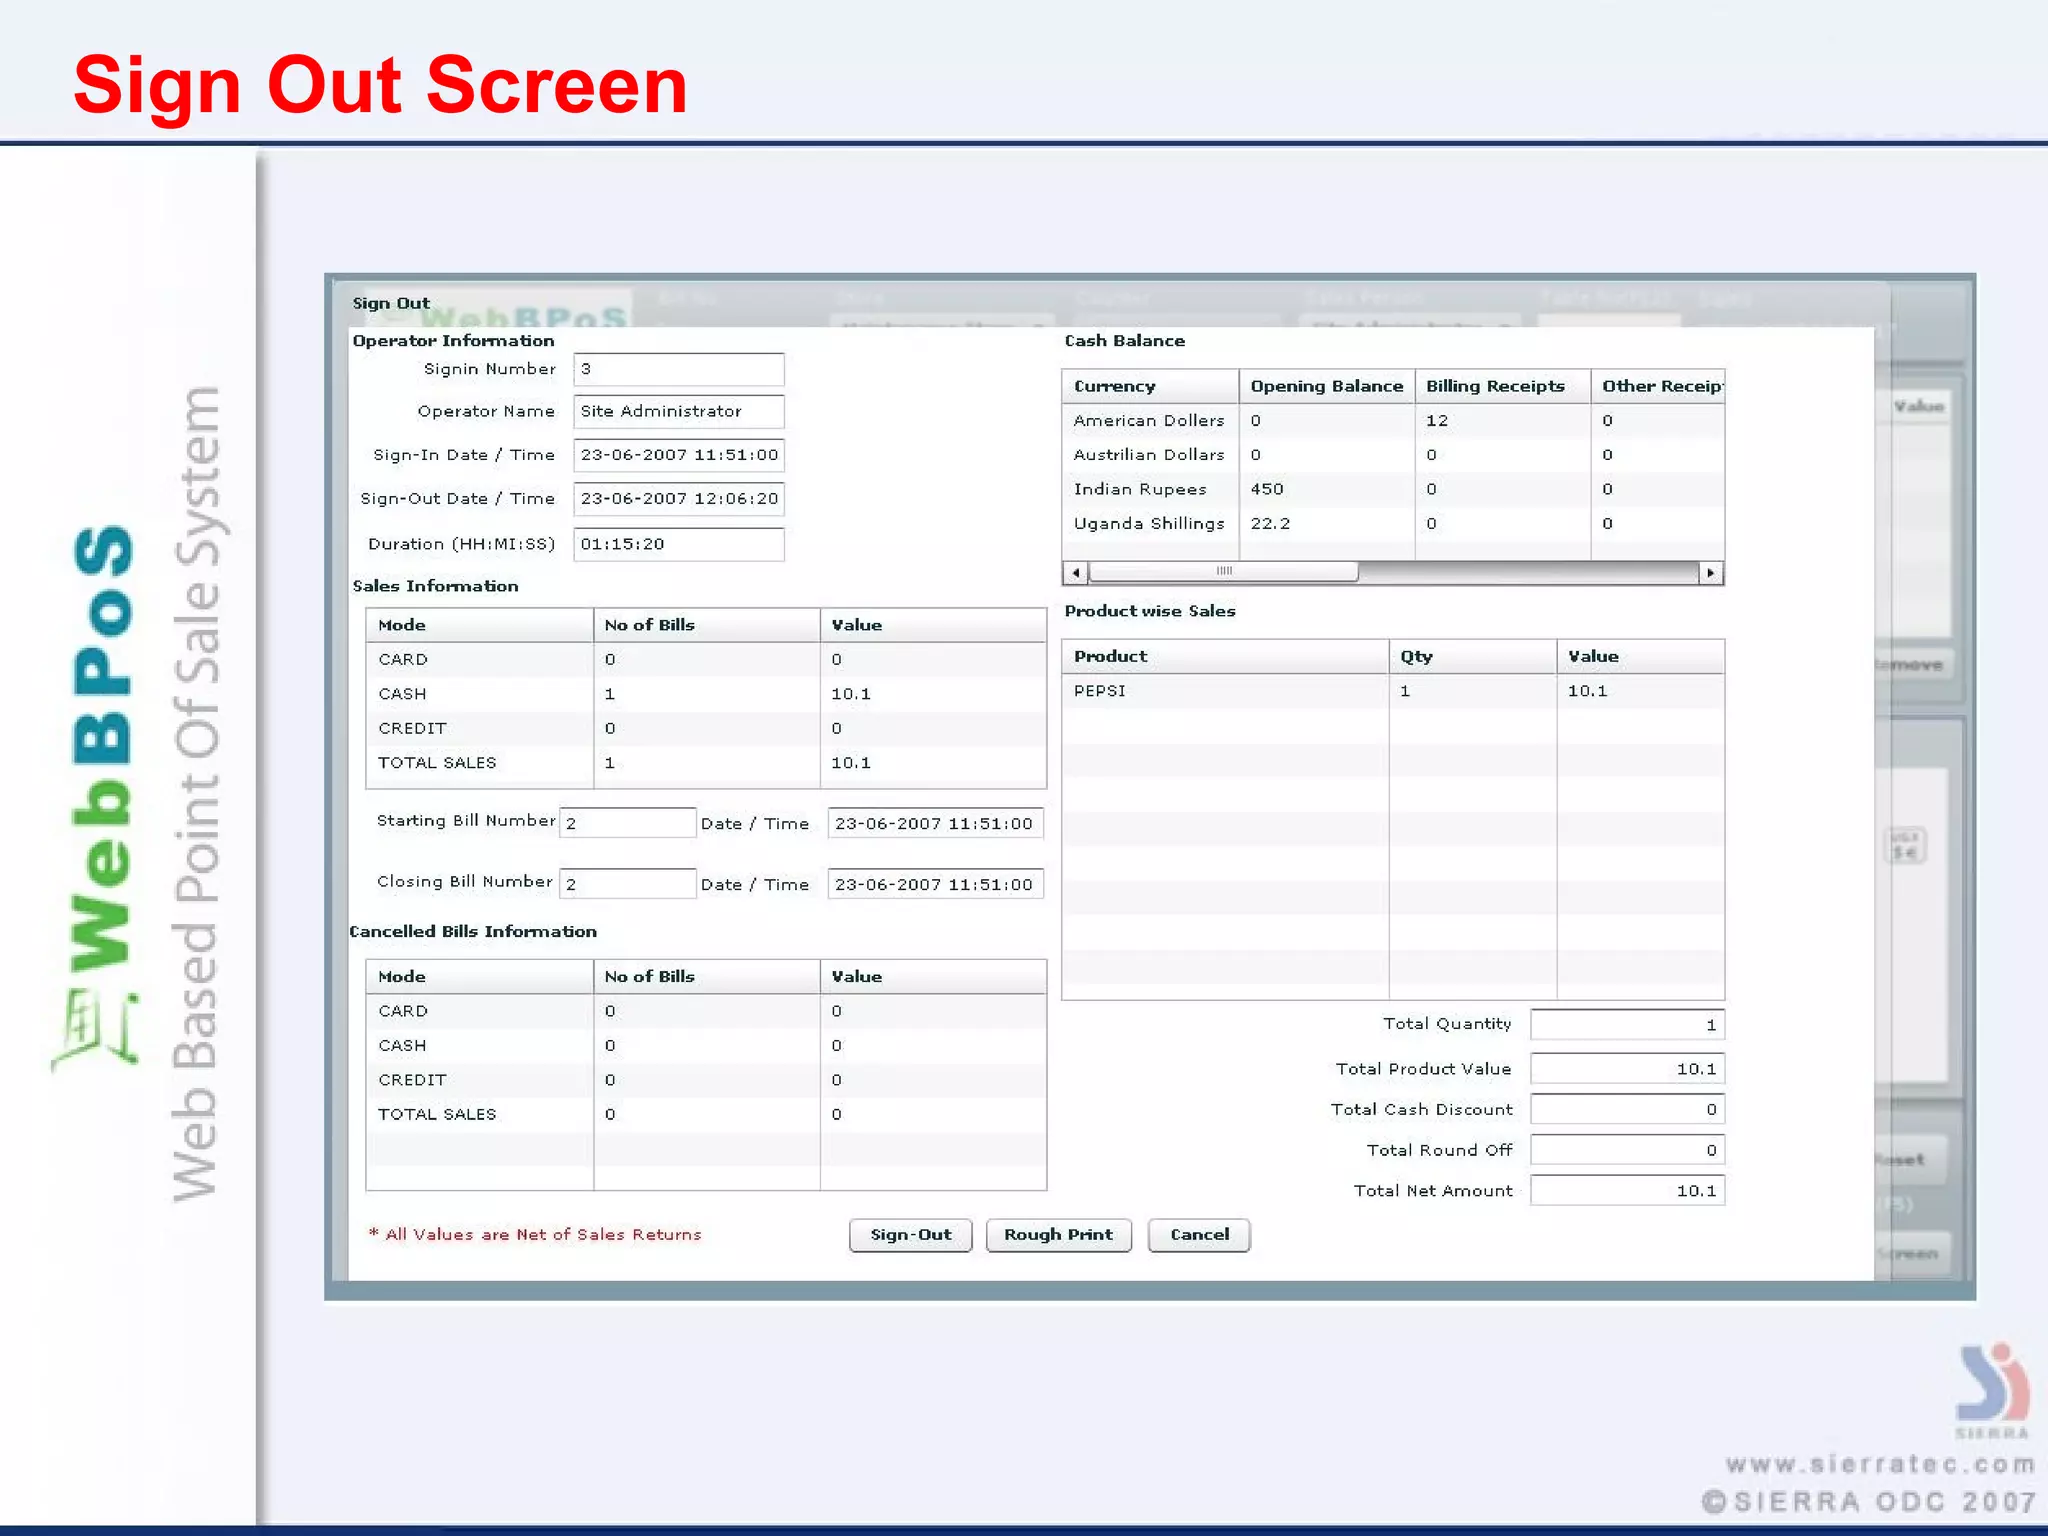
Task: Select the PEPSI product row
Action: [1393, 691]
